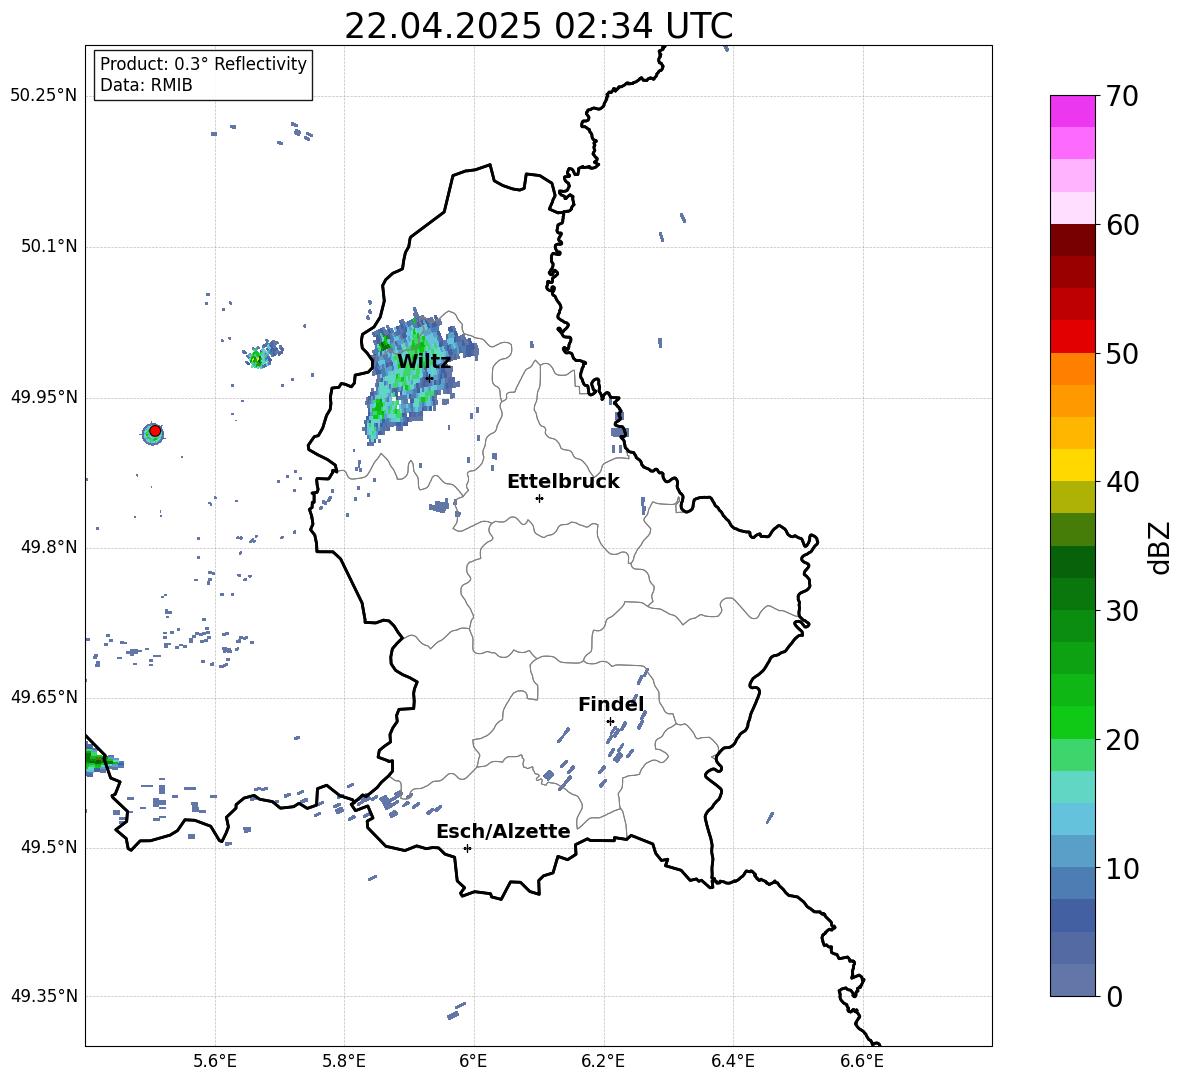Click the cross marker below Ettelbruck
Image resolution: width=1184 pixels, height=1081 pixels.
pyautogui.click(x=539, y=498)
